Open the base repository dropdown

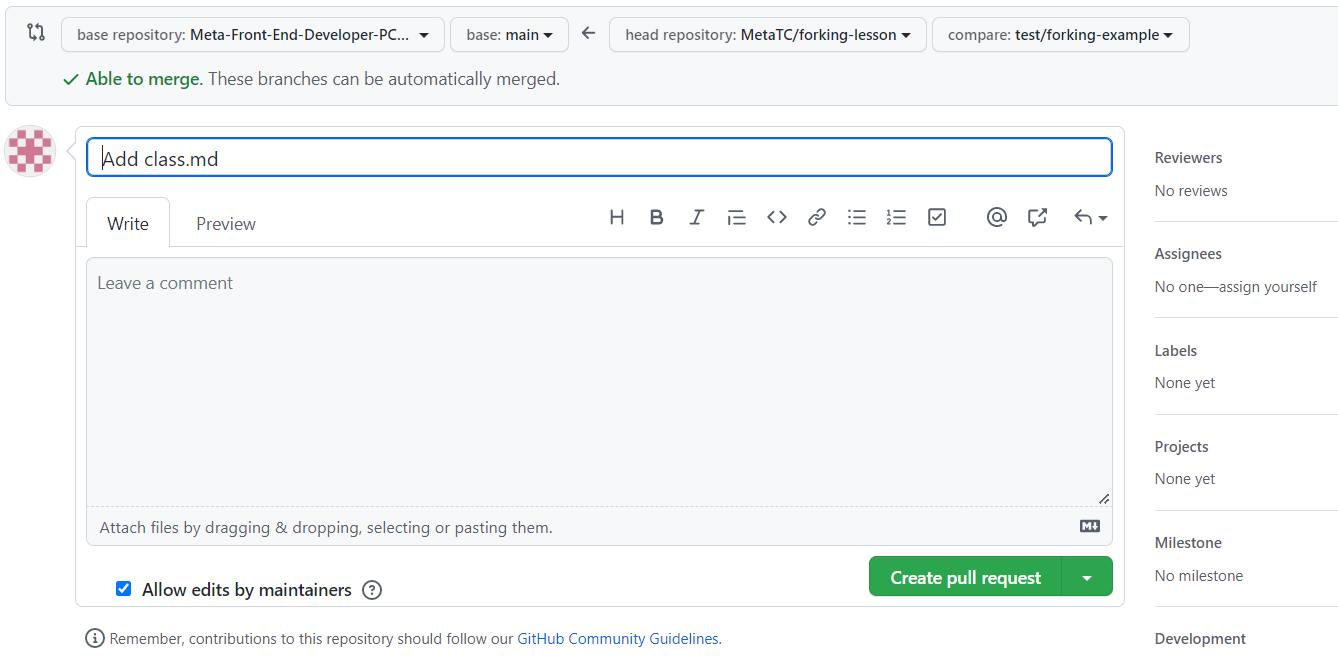point(252,35)
